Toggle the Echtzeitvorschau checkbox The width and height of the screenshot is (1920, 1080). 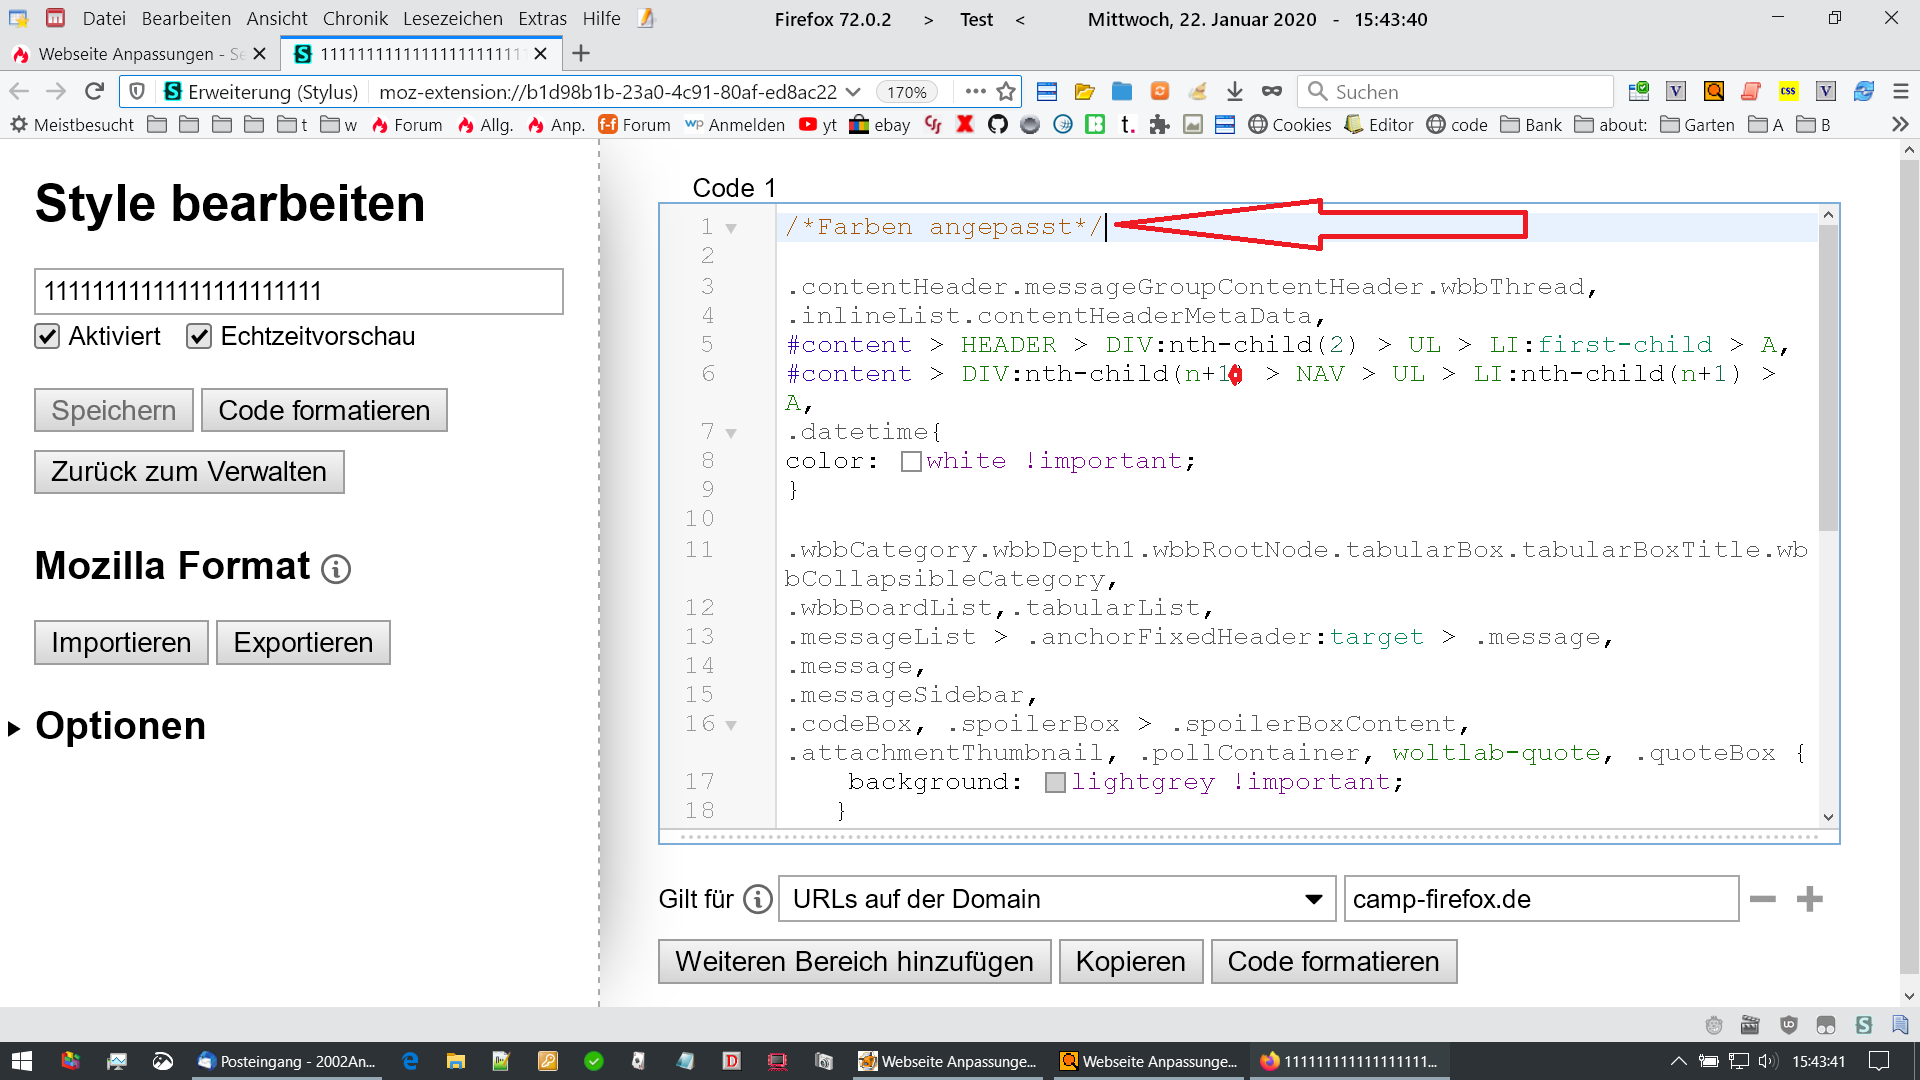pyautogui.click(x=199, y=337)
